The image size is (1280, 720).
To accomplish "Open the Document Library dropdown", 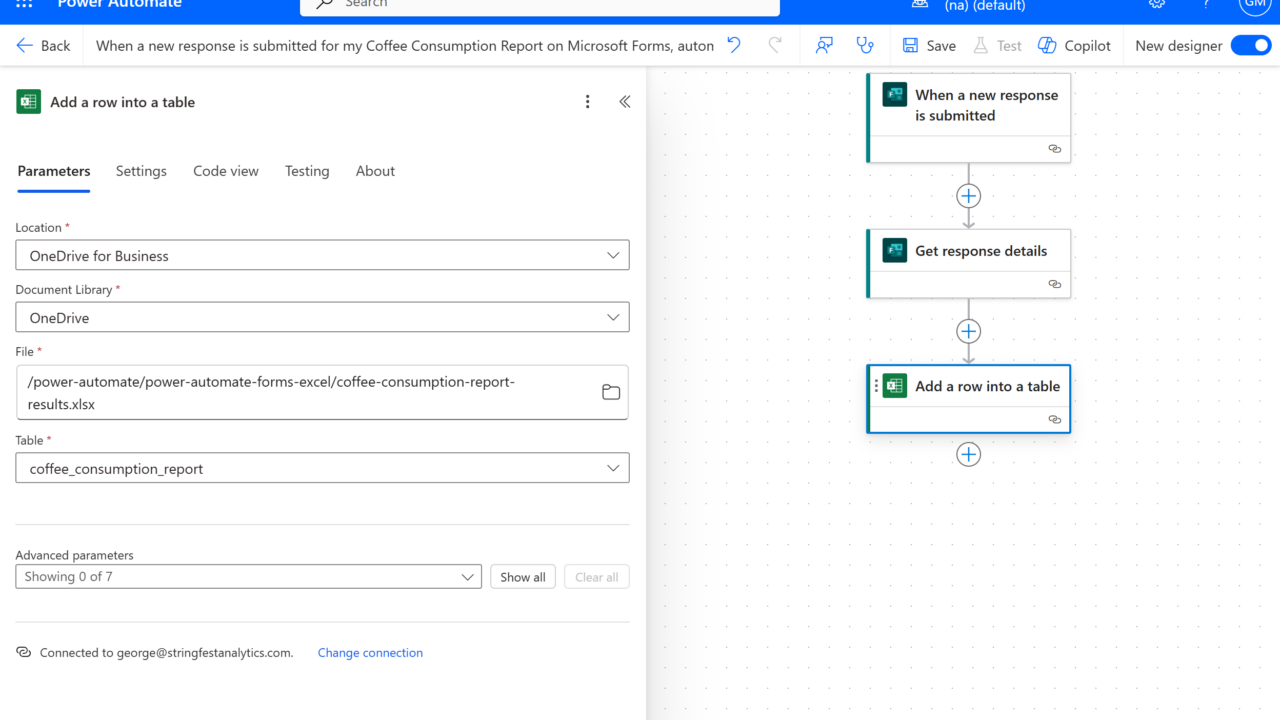I will pos(322,318).
